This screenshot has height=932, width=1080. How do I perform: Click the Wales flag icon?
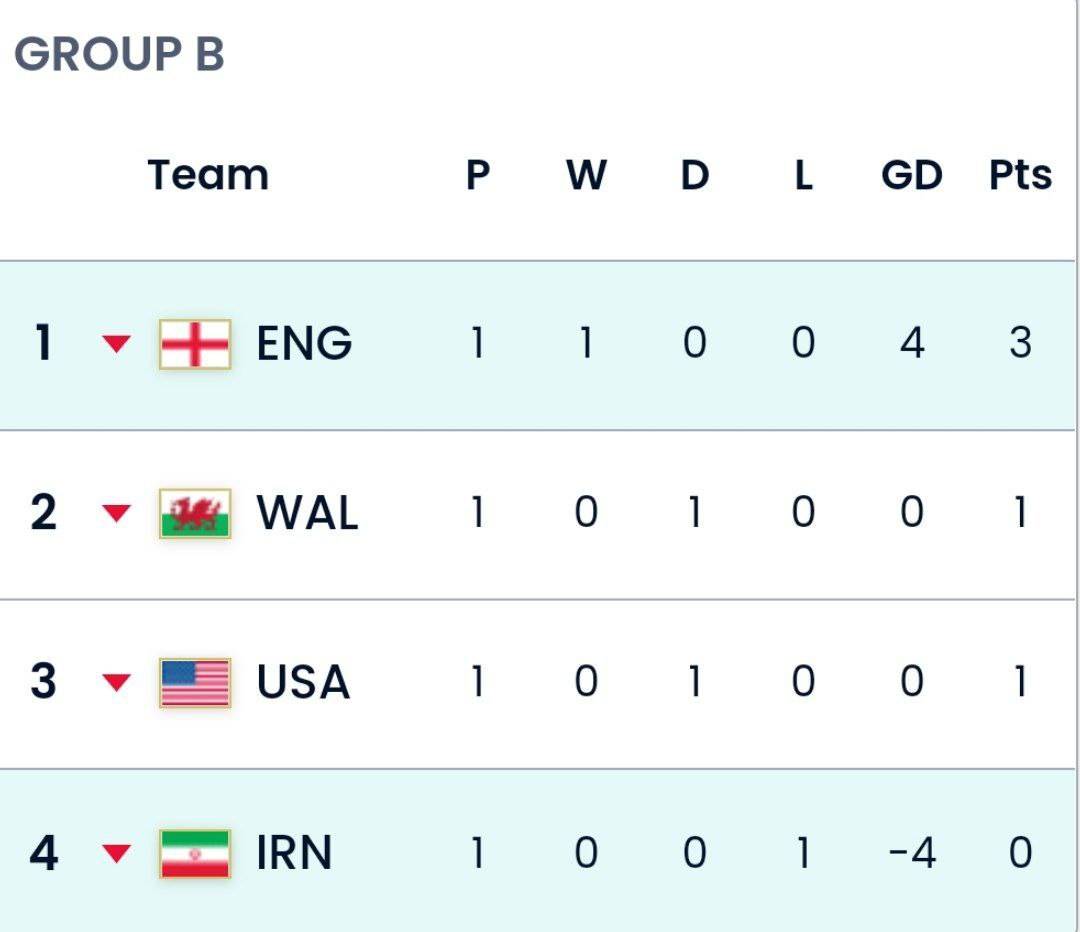[195, 513]
